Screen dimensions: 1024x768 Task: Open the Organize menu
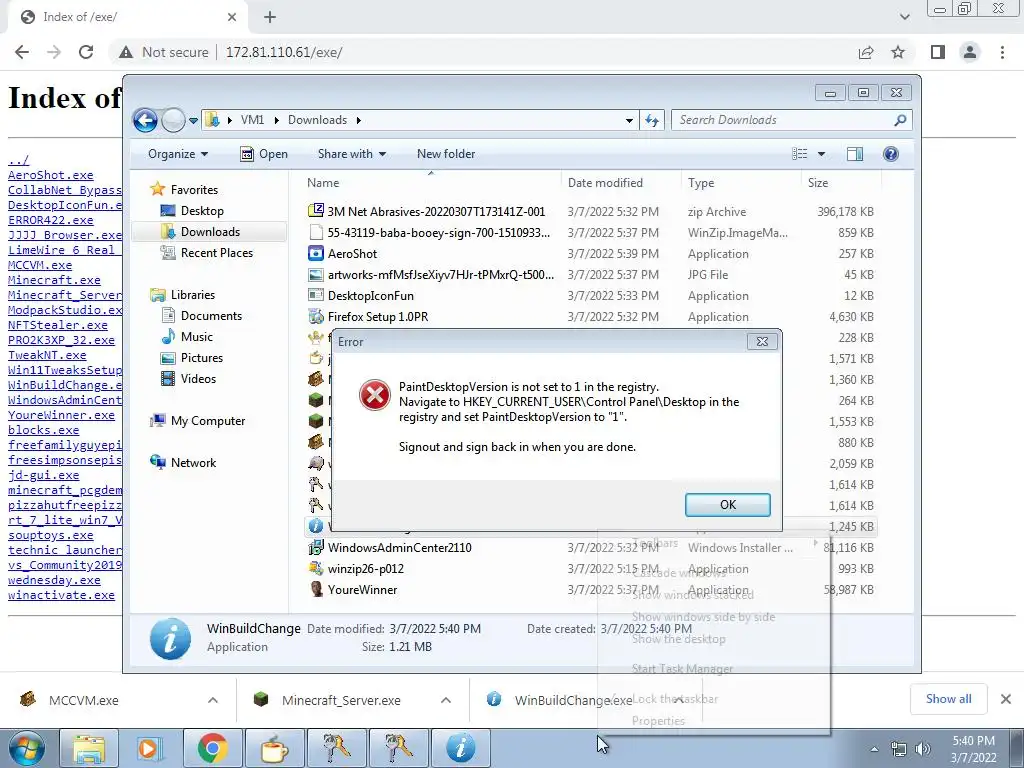click(178, 154)
